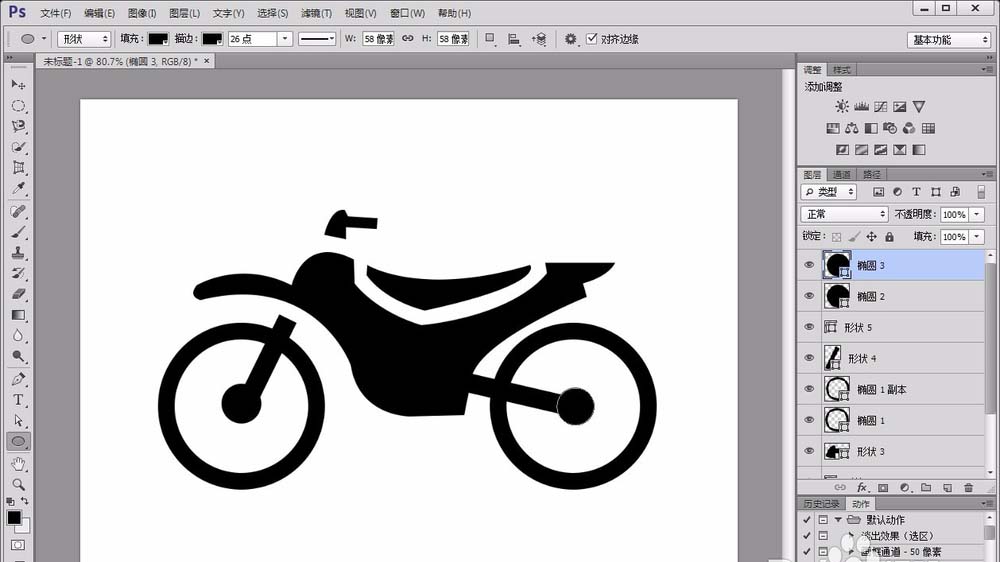The height and width of the screenshot is (562, 1000).
Task: Add a layer style via fx icon
Action: point(860,488)
